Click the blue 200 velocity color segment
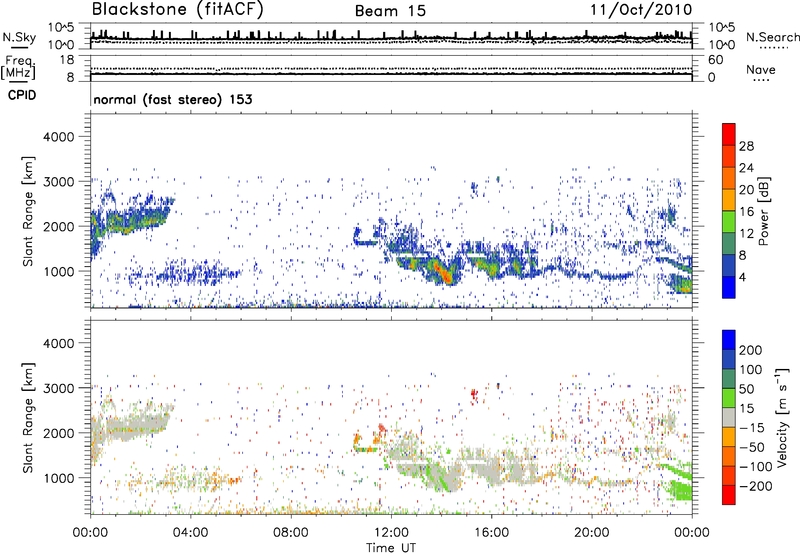The height and width of the screenshot is (554, 800). click(x=729, y=340)
